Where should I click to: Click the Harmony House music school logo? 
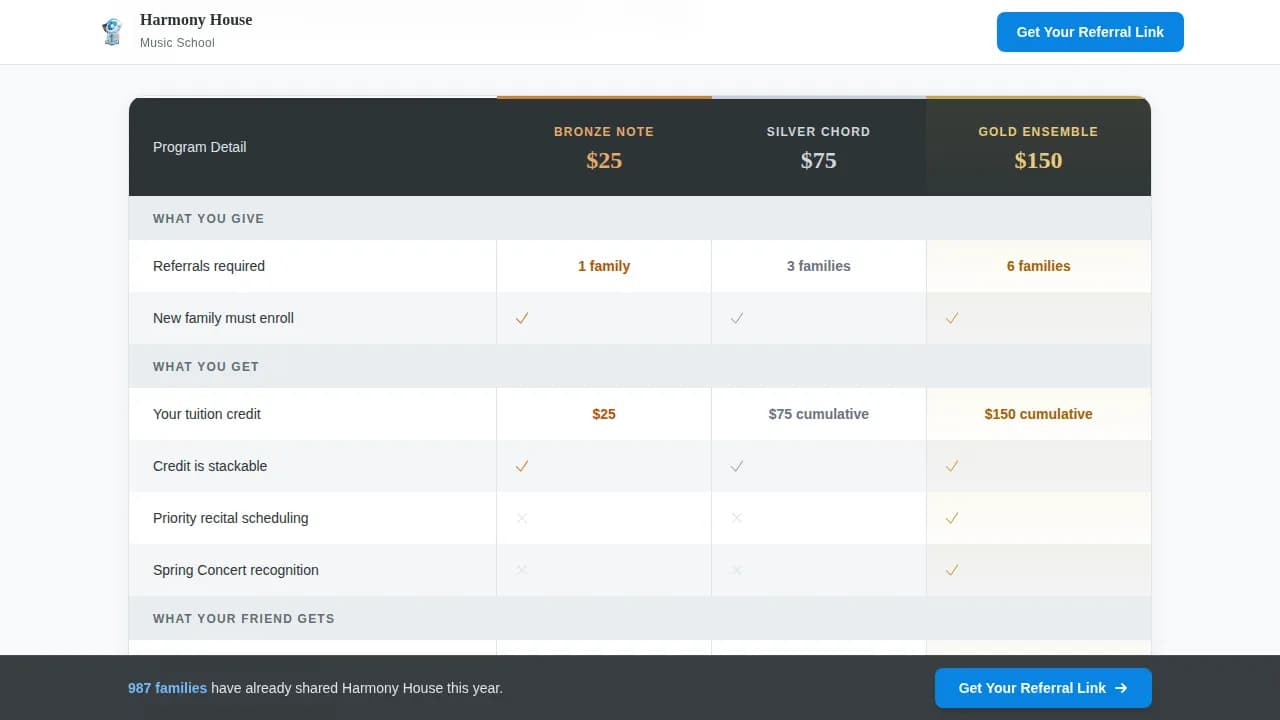tap(112, 31)
